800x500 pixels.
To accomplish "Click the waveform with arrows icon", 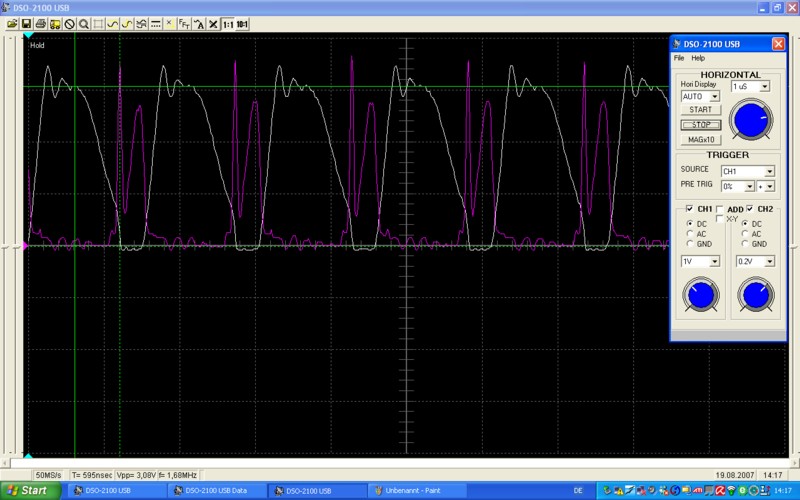I will pos(141,24).
